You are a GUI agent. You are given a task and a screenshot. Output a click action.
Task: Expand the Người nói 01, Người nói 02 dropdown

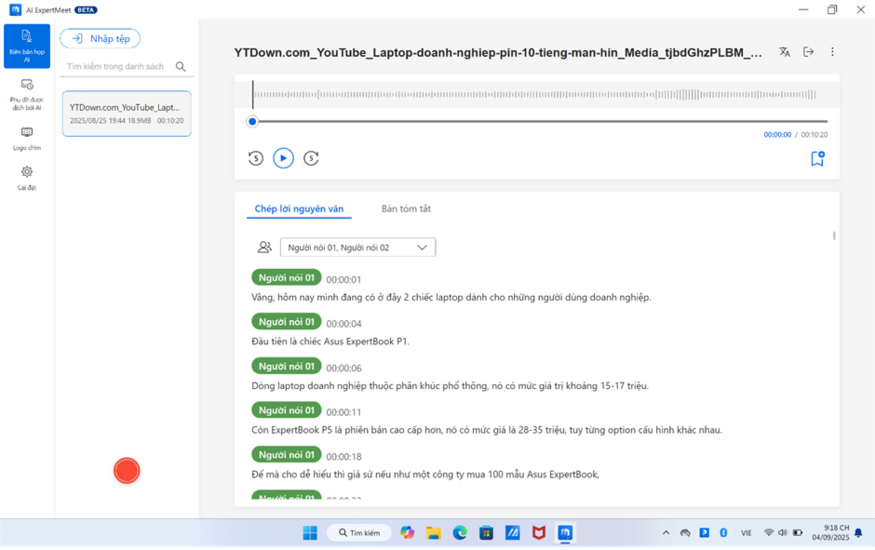tap(357, 247)
